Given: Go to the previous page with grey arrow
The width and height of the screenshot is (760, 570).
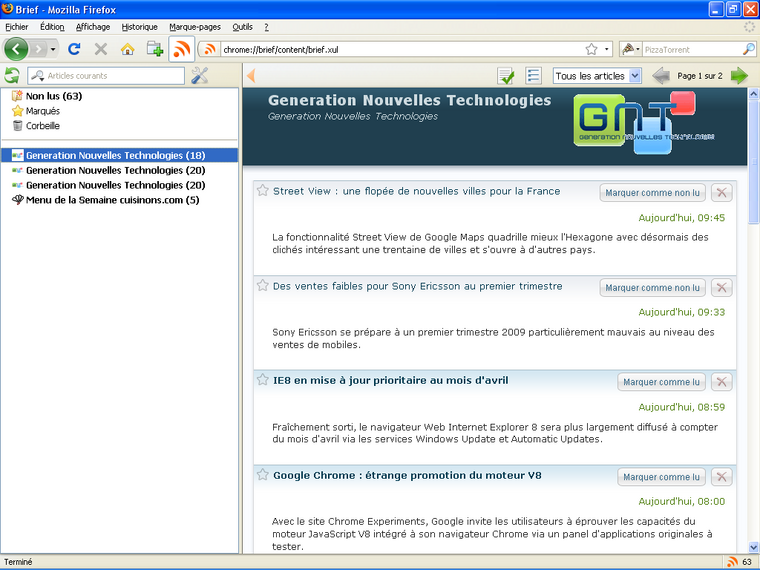Looking at the screenshot, I should click(661, 76).
